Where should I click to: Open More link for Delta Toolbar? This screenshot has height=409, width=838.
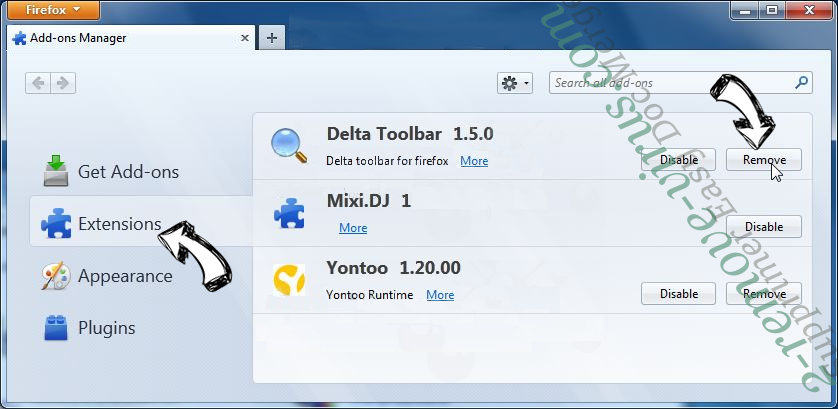point(474,161)
